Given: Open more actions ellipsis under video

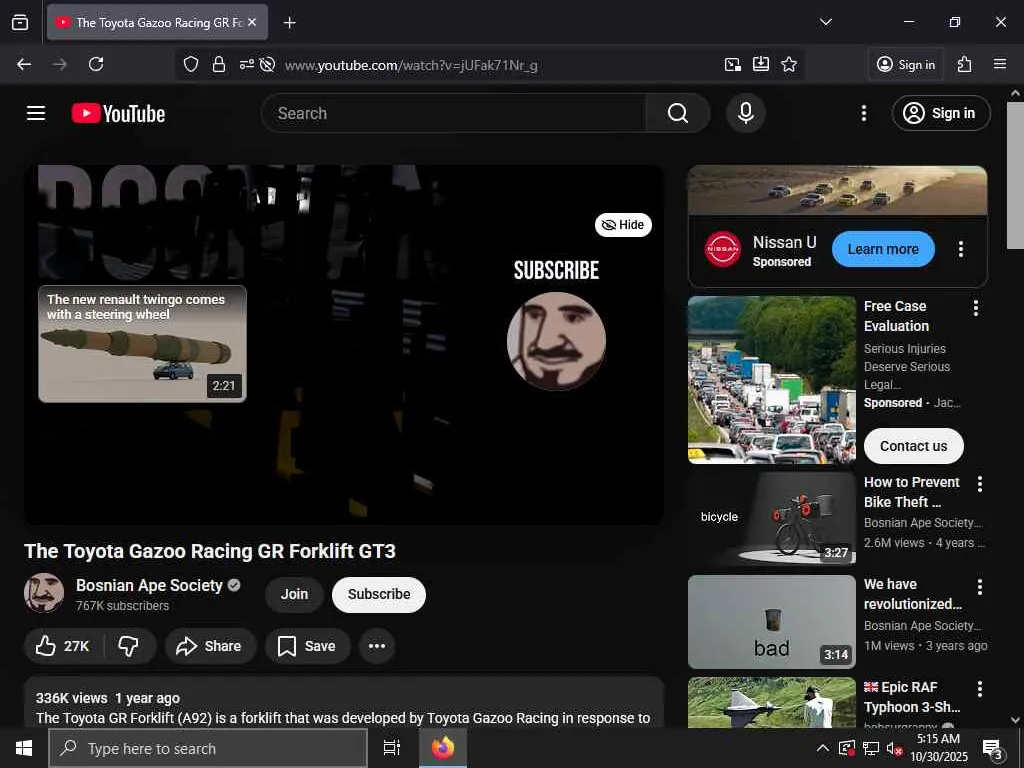Looking at the screenshot, I should (377, 646).
